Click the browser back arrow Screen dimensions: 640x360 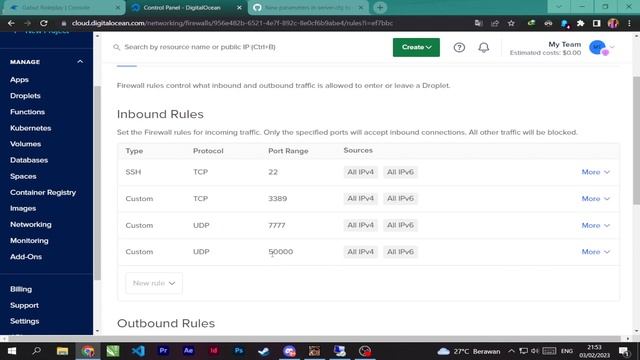tap(11, 23)
